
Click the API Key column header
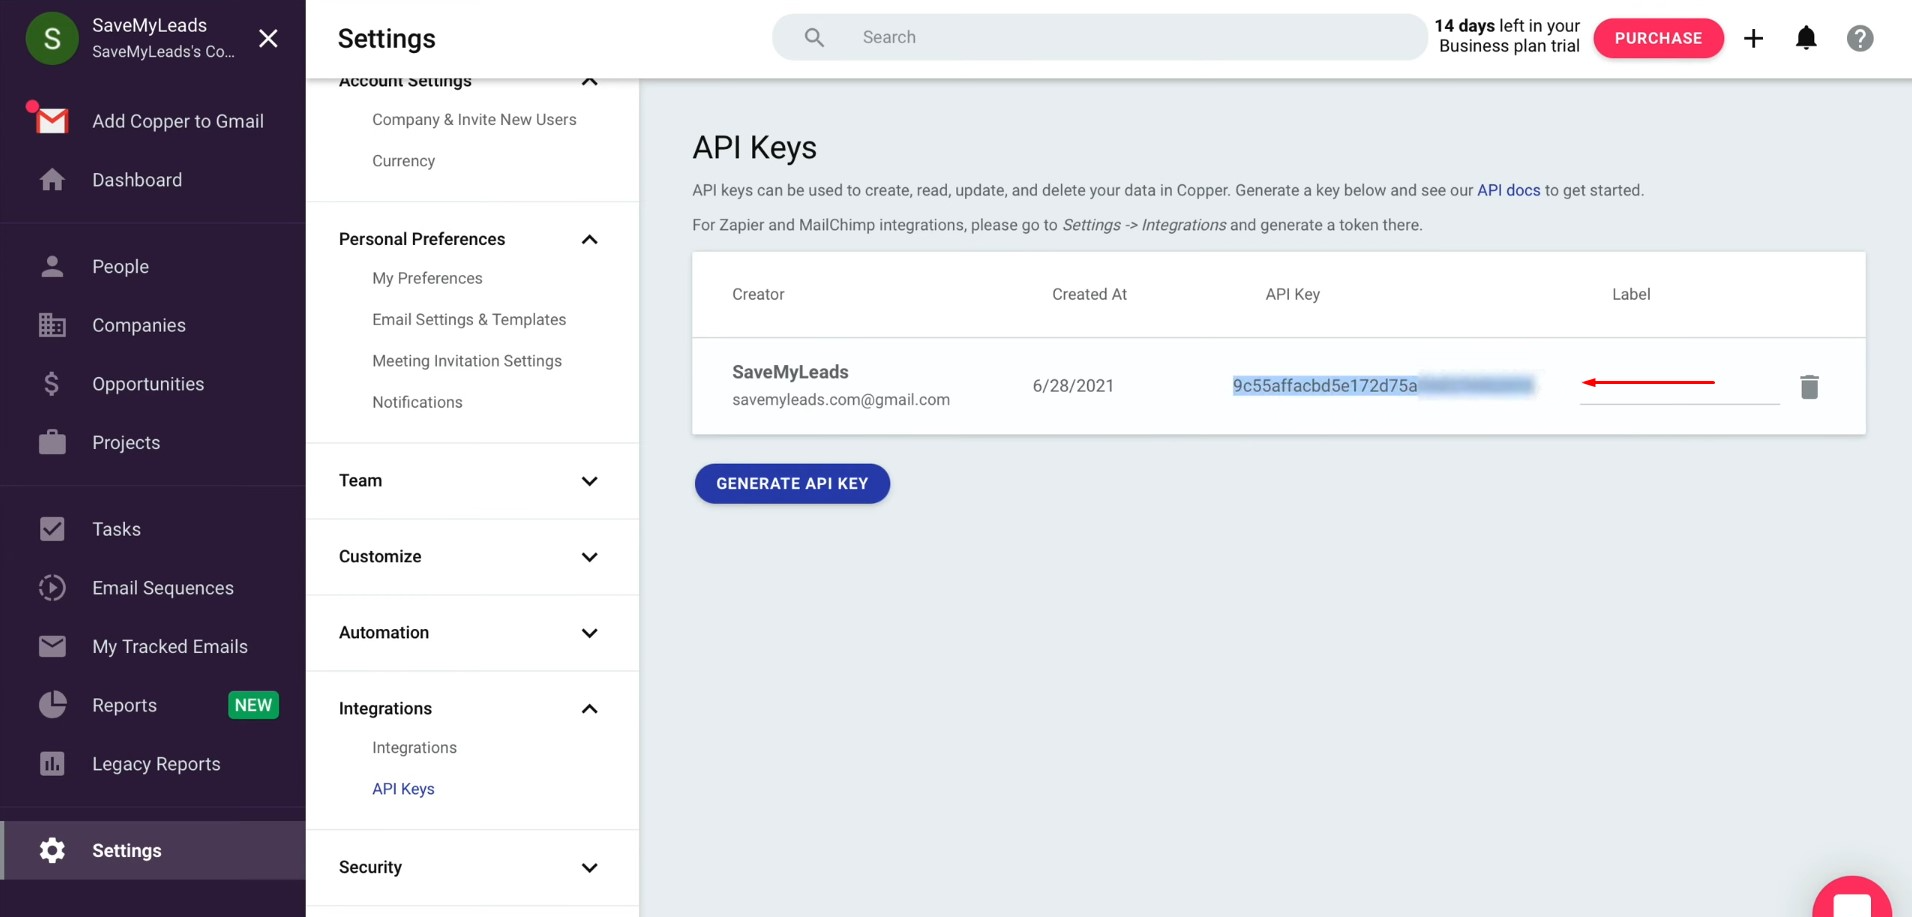tap(1292, 294)
